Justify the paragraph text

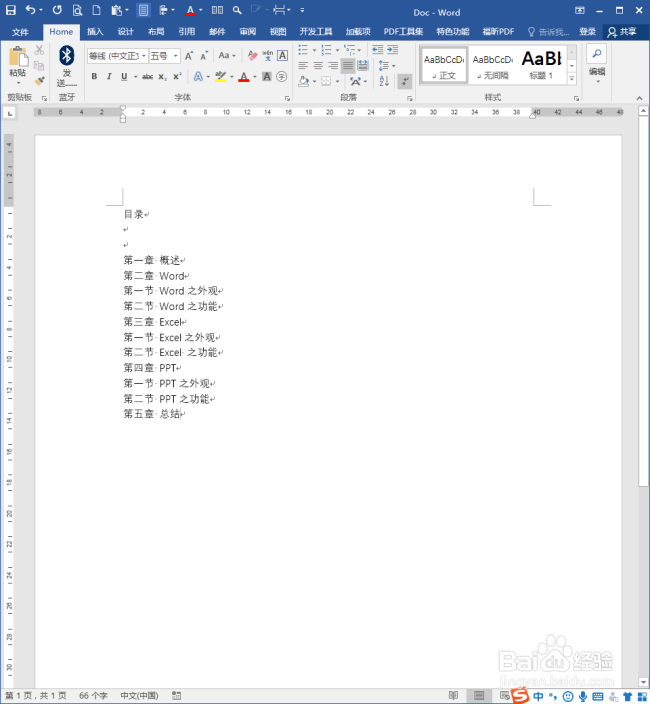tap(348, 66)
